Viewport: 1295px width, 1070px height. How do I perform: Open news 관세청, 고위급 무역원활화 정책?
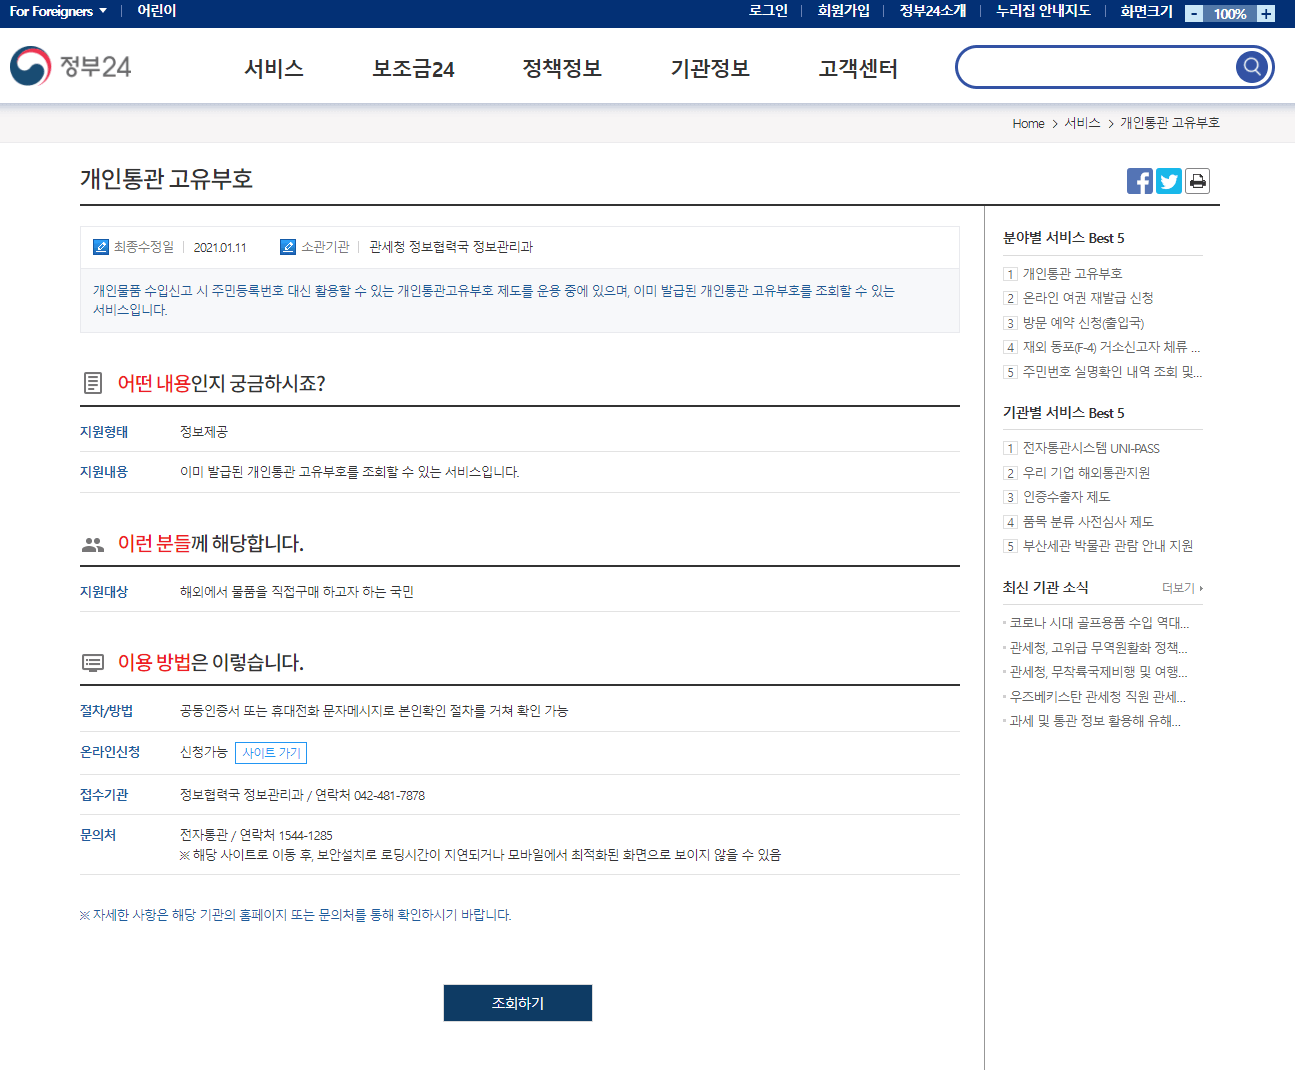(1099, 648)
